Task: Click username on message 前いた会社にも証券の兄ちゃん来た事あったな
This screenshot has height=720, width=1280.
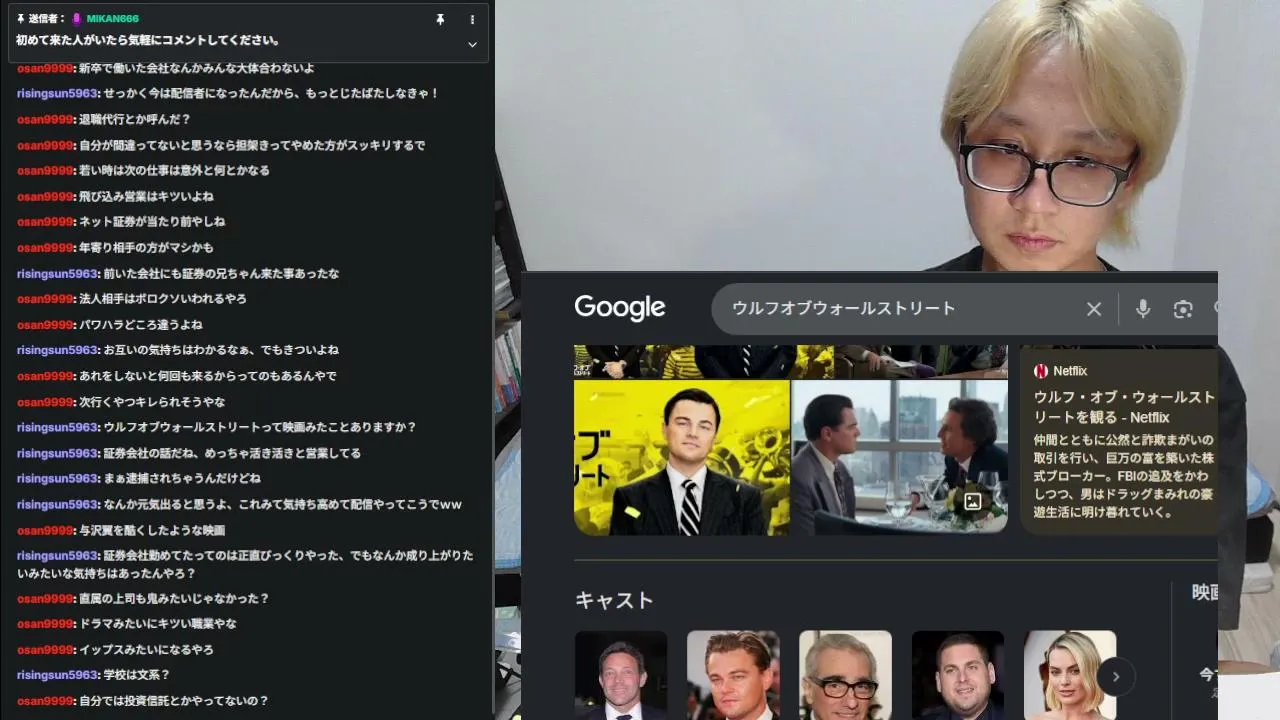Action: [57, 274]
